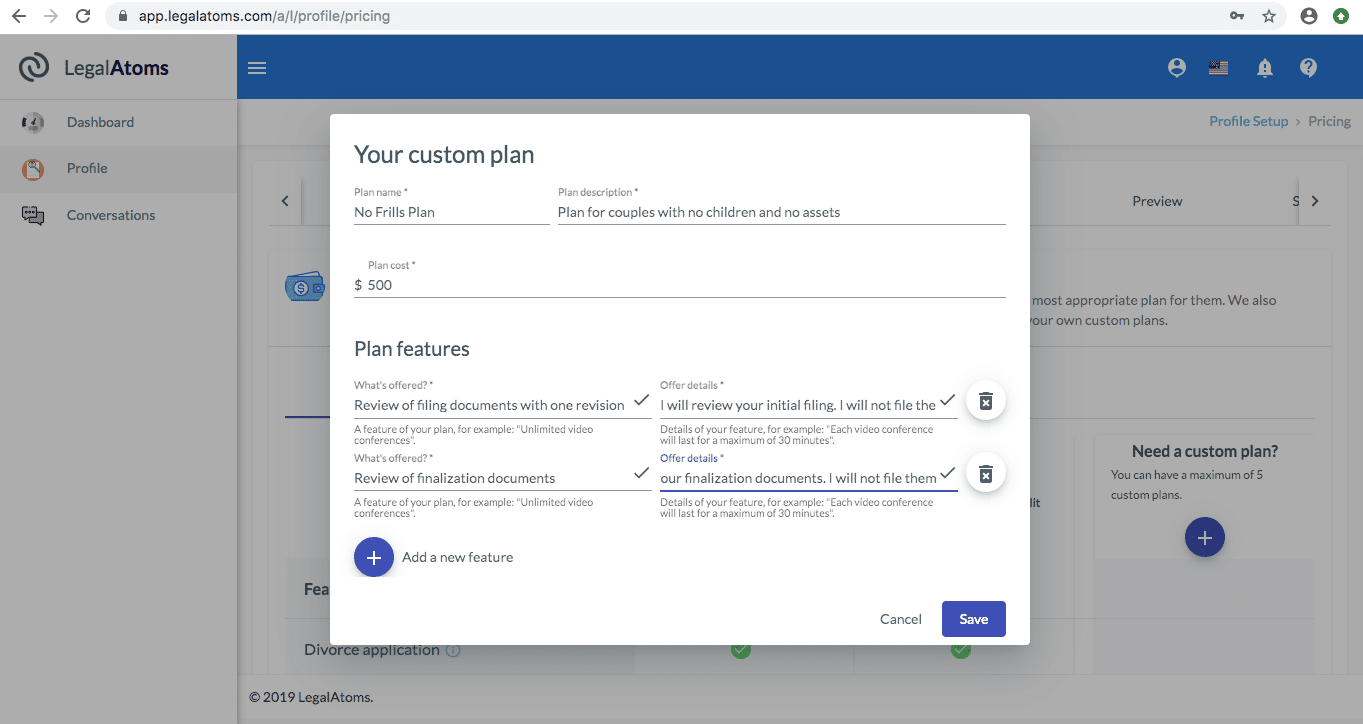The height and width of the screenshot is (724, 1363).
Task: Switch to the Preview tab
Action: tap(1156, 201)
